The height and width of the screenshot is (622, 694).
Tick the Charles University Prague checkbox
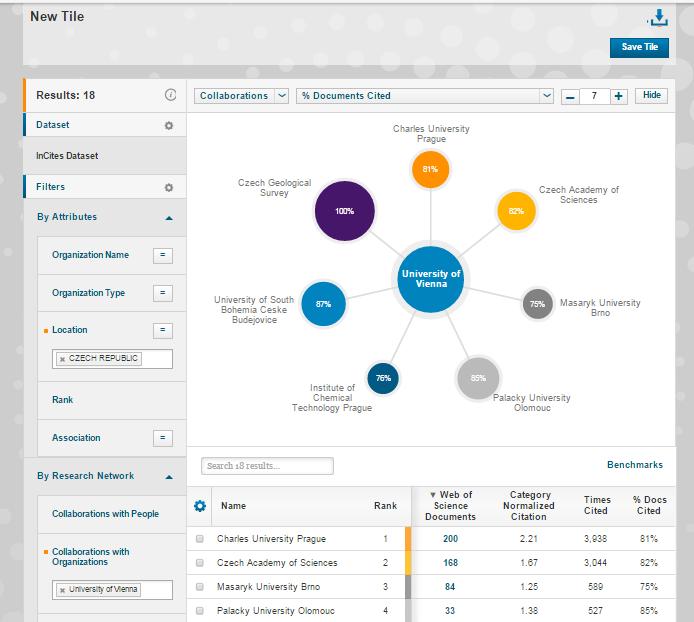coord(200,539)
